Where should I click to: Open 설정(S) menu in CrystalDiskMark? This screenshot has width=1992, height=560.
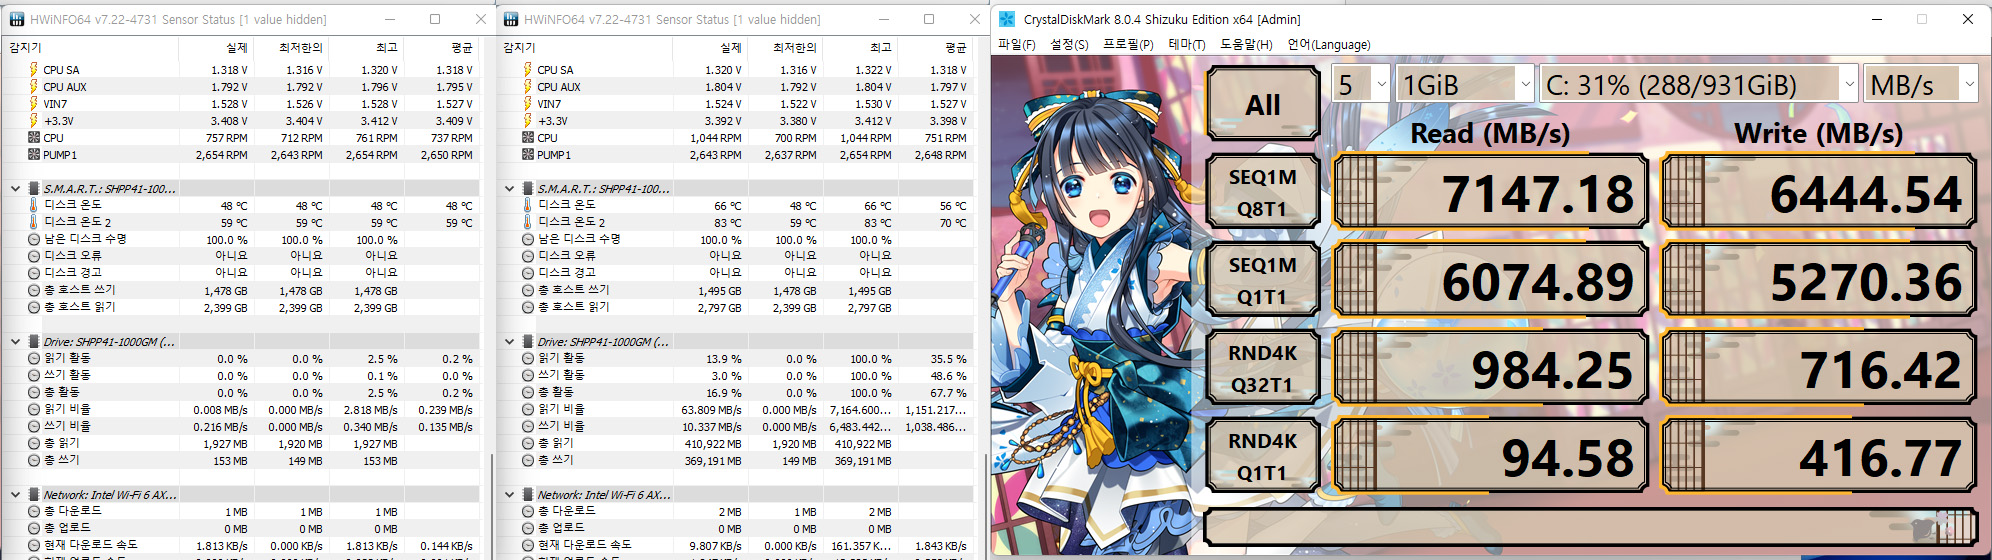(1069, 44)
